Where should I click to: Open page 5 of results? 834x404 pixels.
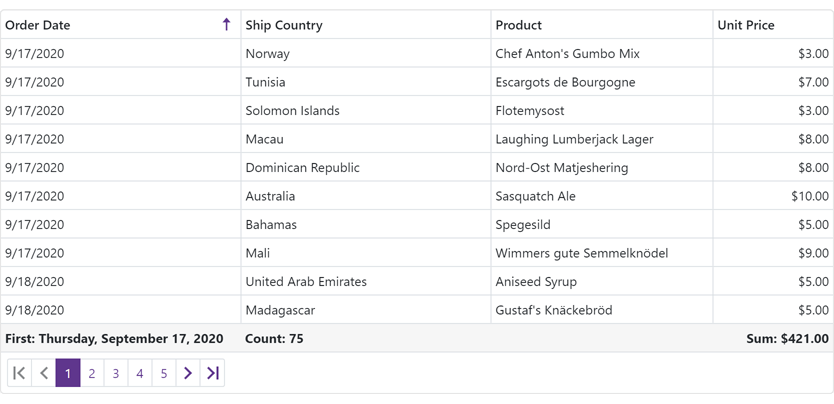point(164,373)
